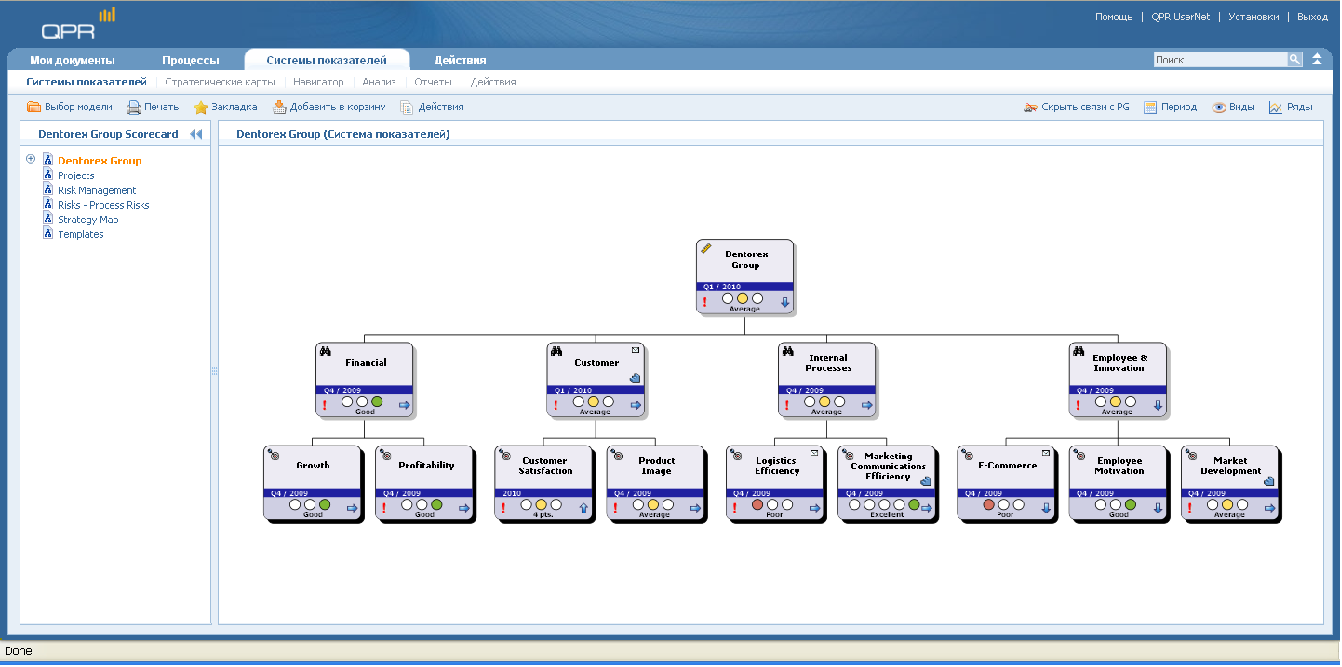Click down trend arrow on Employee Motivation card
The image size is (1342, 667).
(x=1157, y=508)
